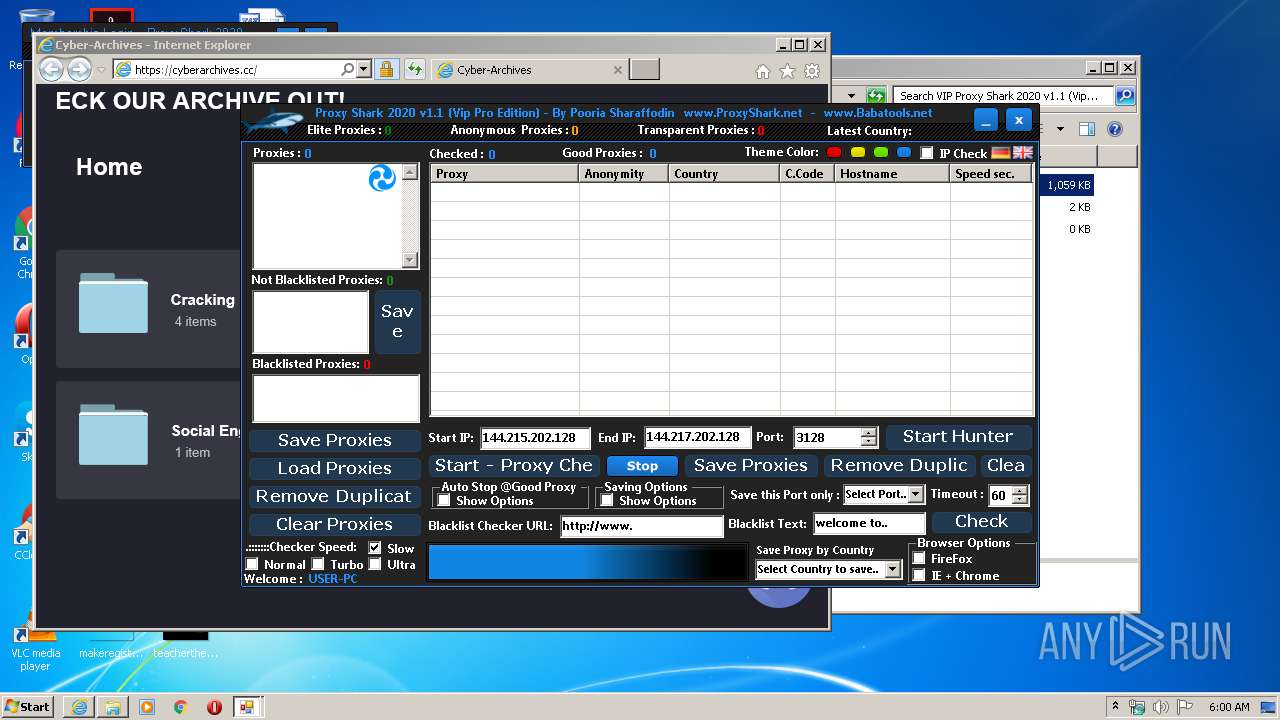Screen dimensions: 1280x720
Task: Click Clear Proxies button
Action: (x=335, y=524)
